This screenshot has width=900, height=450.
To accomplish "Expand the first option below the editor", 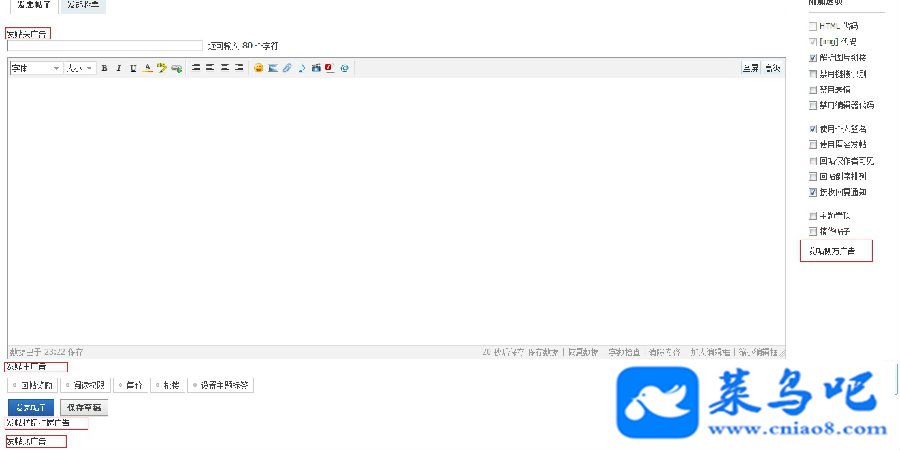I will [33, 385].
